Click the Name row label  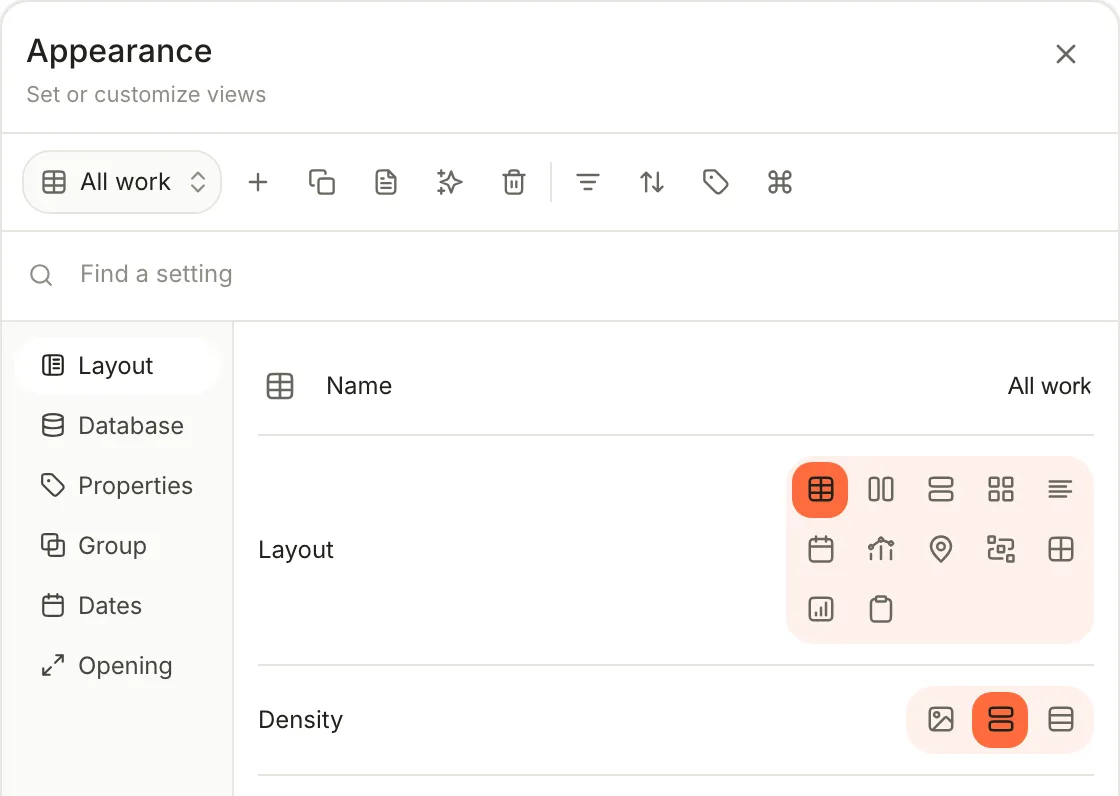pyautogui.click(x=359, y=386)
